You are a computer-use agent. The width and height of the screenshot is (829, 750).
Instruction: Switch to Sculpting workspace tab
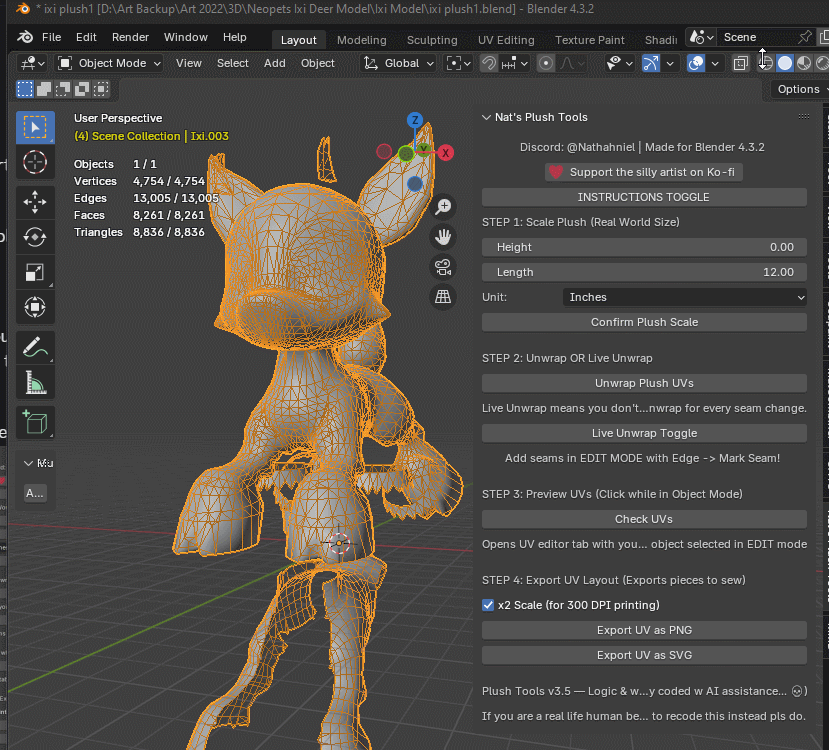coord(432,40)
